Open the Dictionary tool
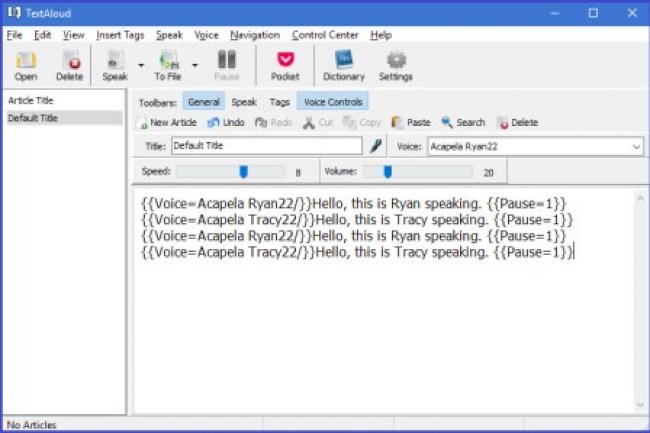This screenshot has height=433, width=650. tap(343, 64)
